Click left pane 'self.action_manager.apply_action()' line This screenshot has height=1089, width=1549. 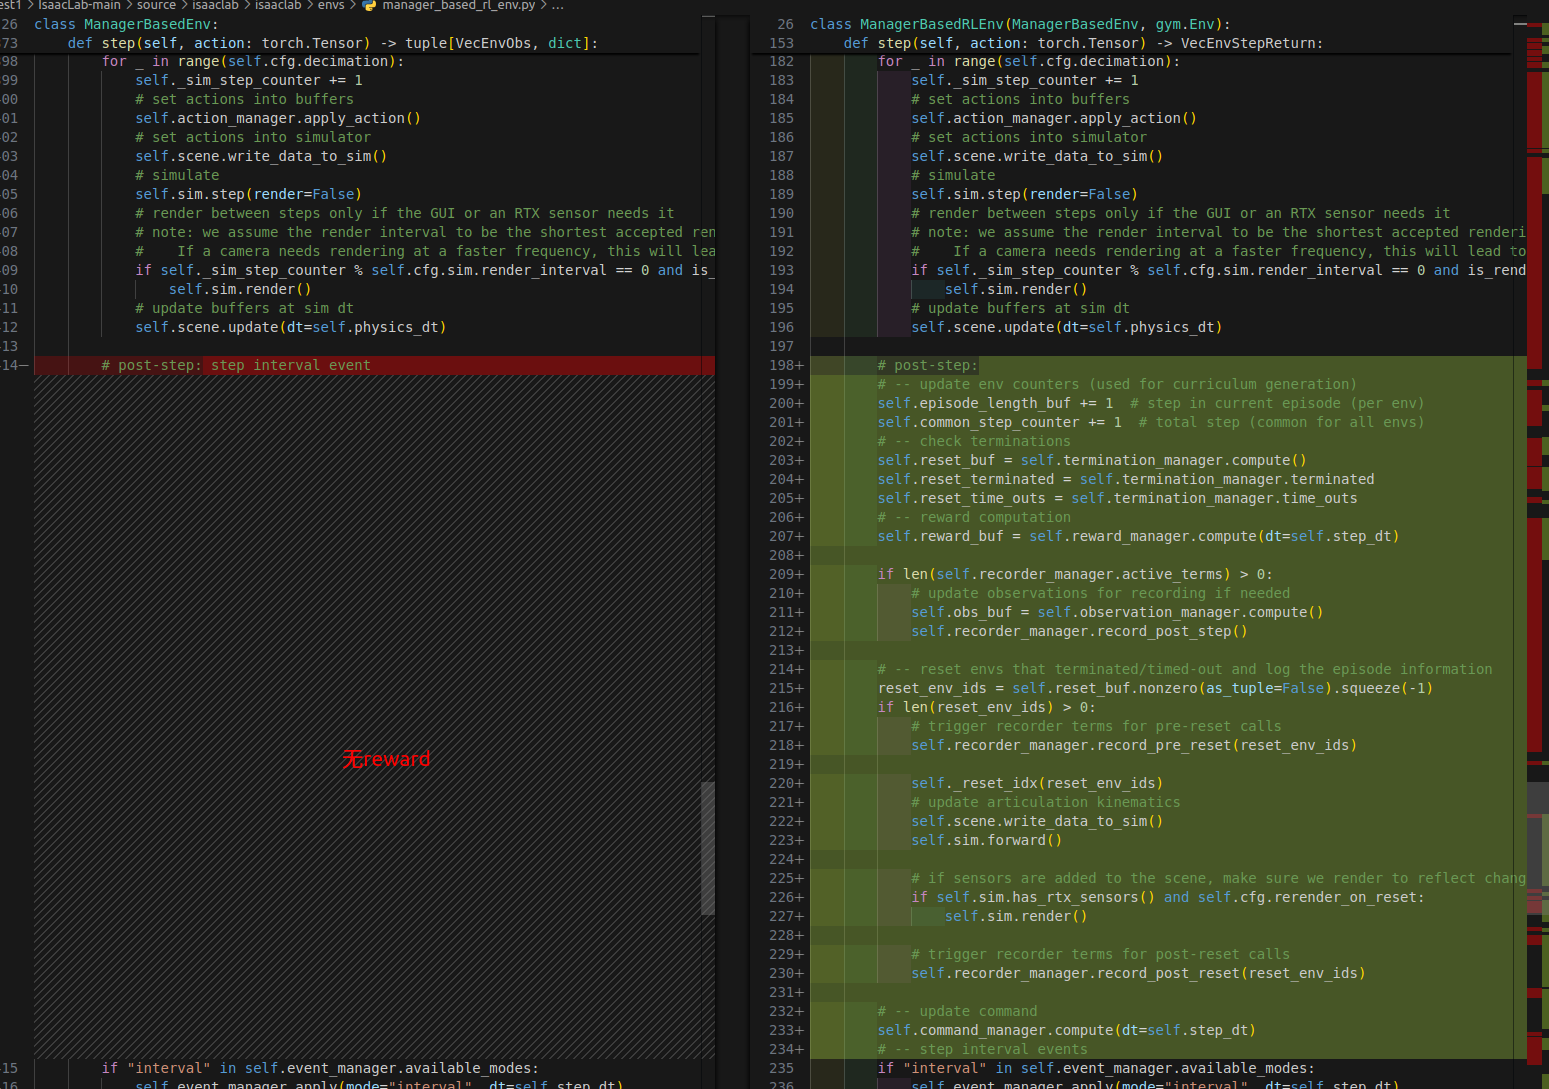278,118
